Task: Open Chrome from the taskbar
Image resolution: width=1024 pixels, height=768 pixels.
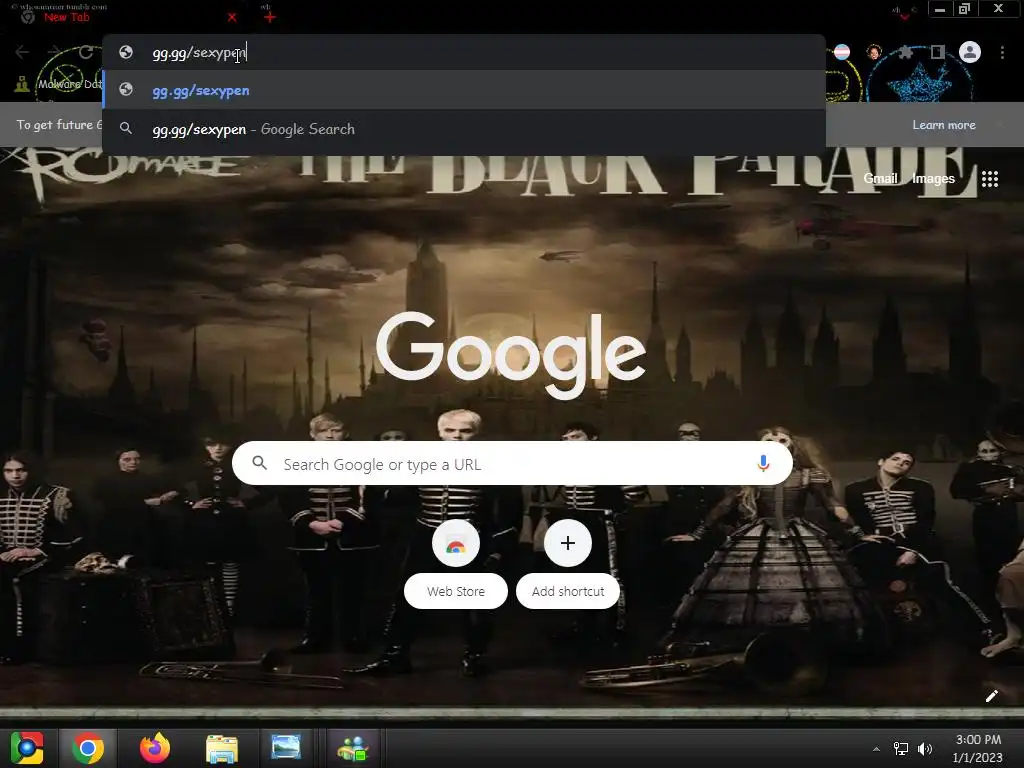Action: point(88,748)
